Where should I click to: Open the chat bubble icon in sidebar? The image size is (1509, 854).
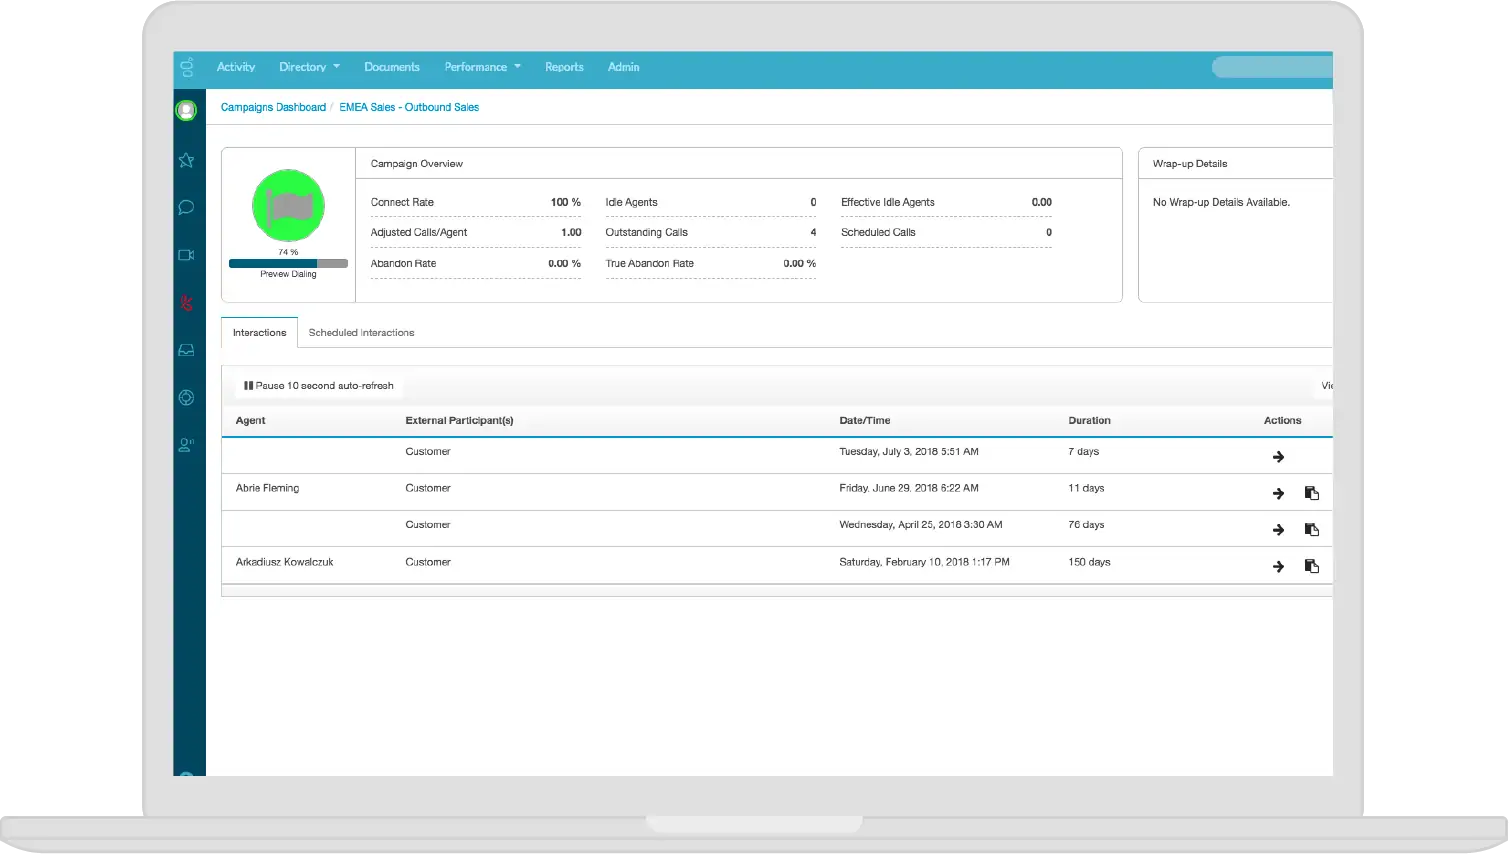click(186, 207)
